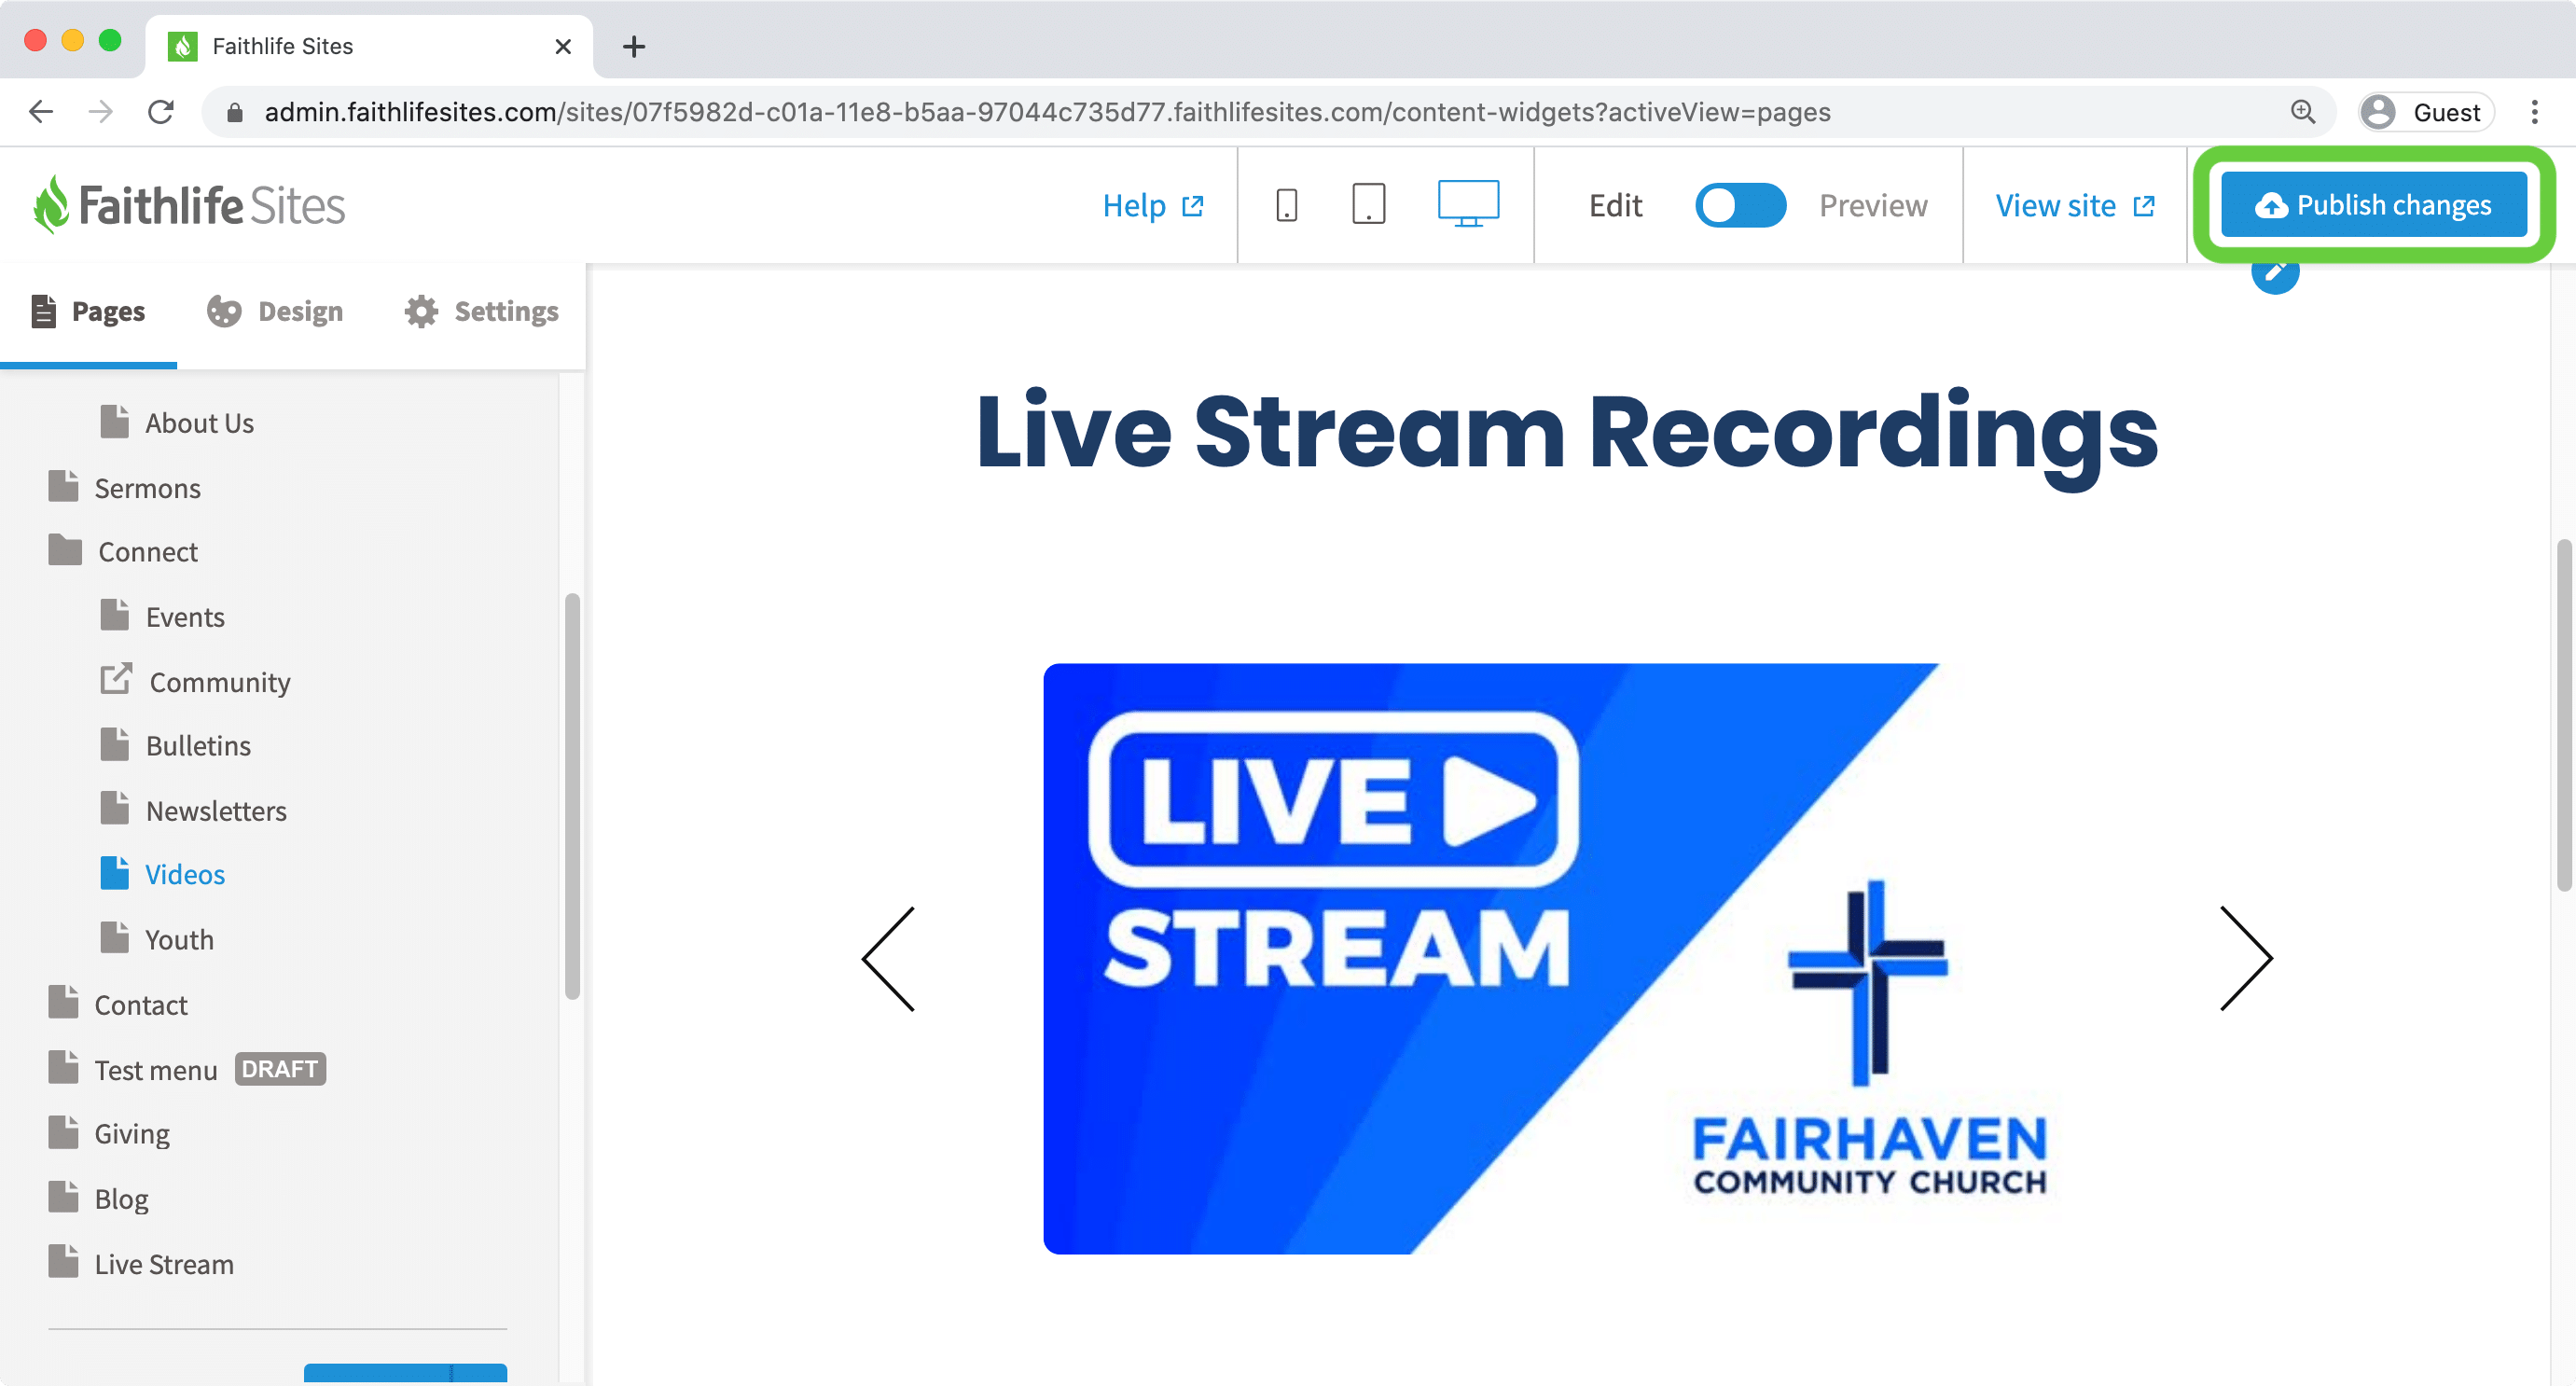Viewport: 2576px width, 1386px height.
Task: Click the blue Videos page icon
Action: pyautogui.click(x=114, y=872)
